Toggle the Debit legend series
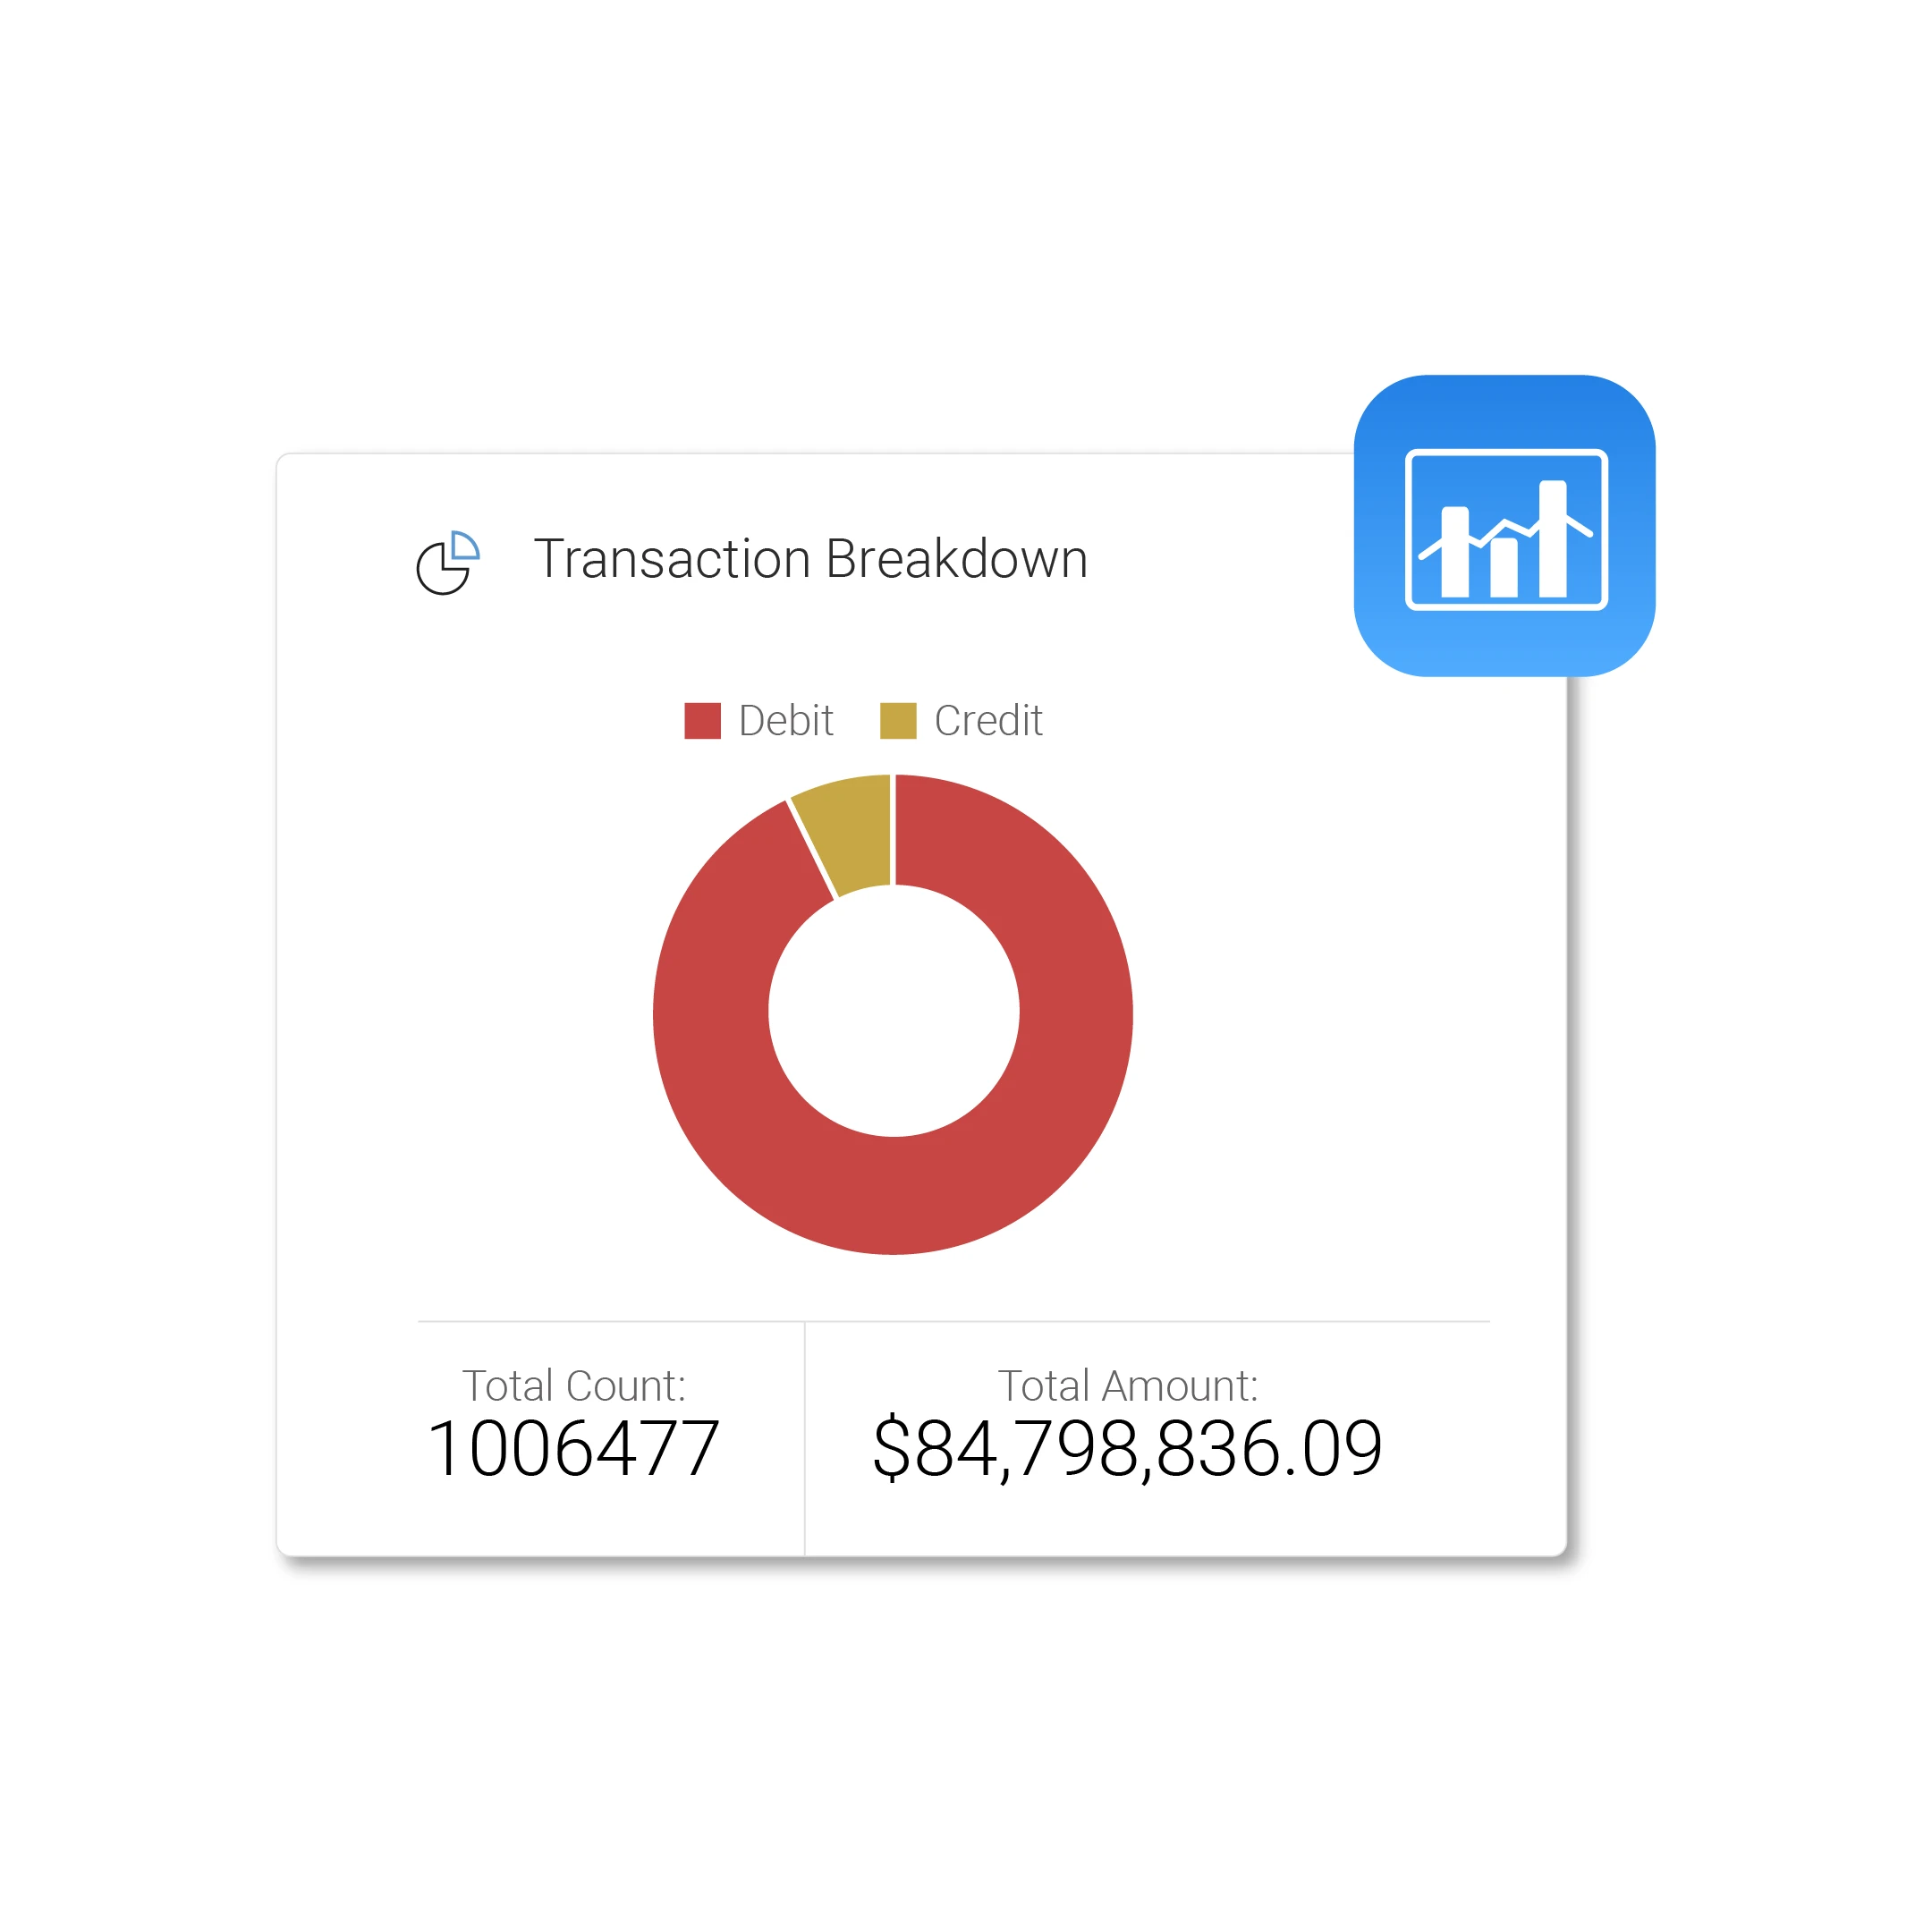 (758, 721)
